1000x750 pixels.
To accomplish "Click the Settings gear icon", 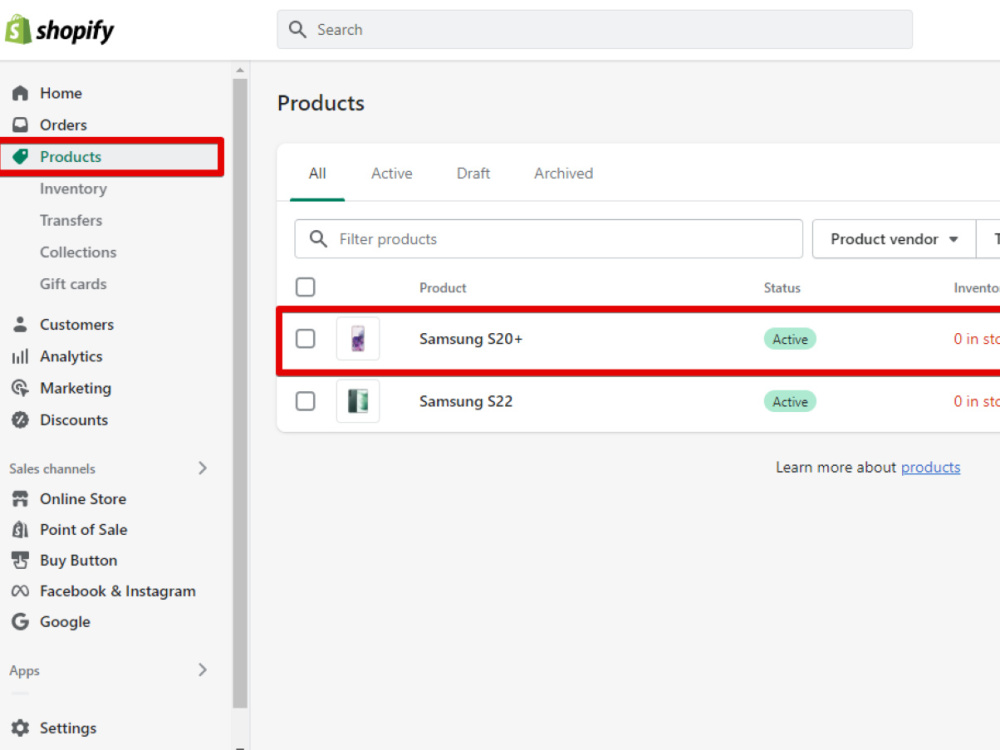I will click(x=20, y=728).
